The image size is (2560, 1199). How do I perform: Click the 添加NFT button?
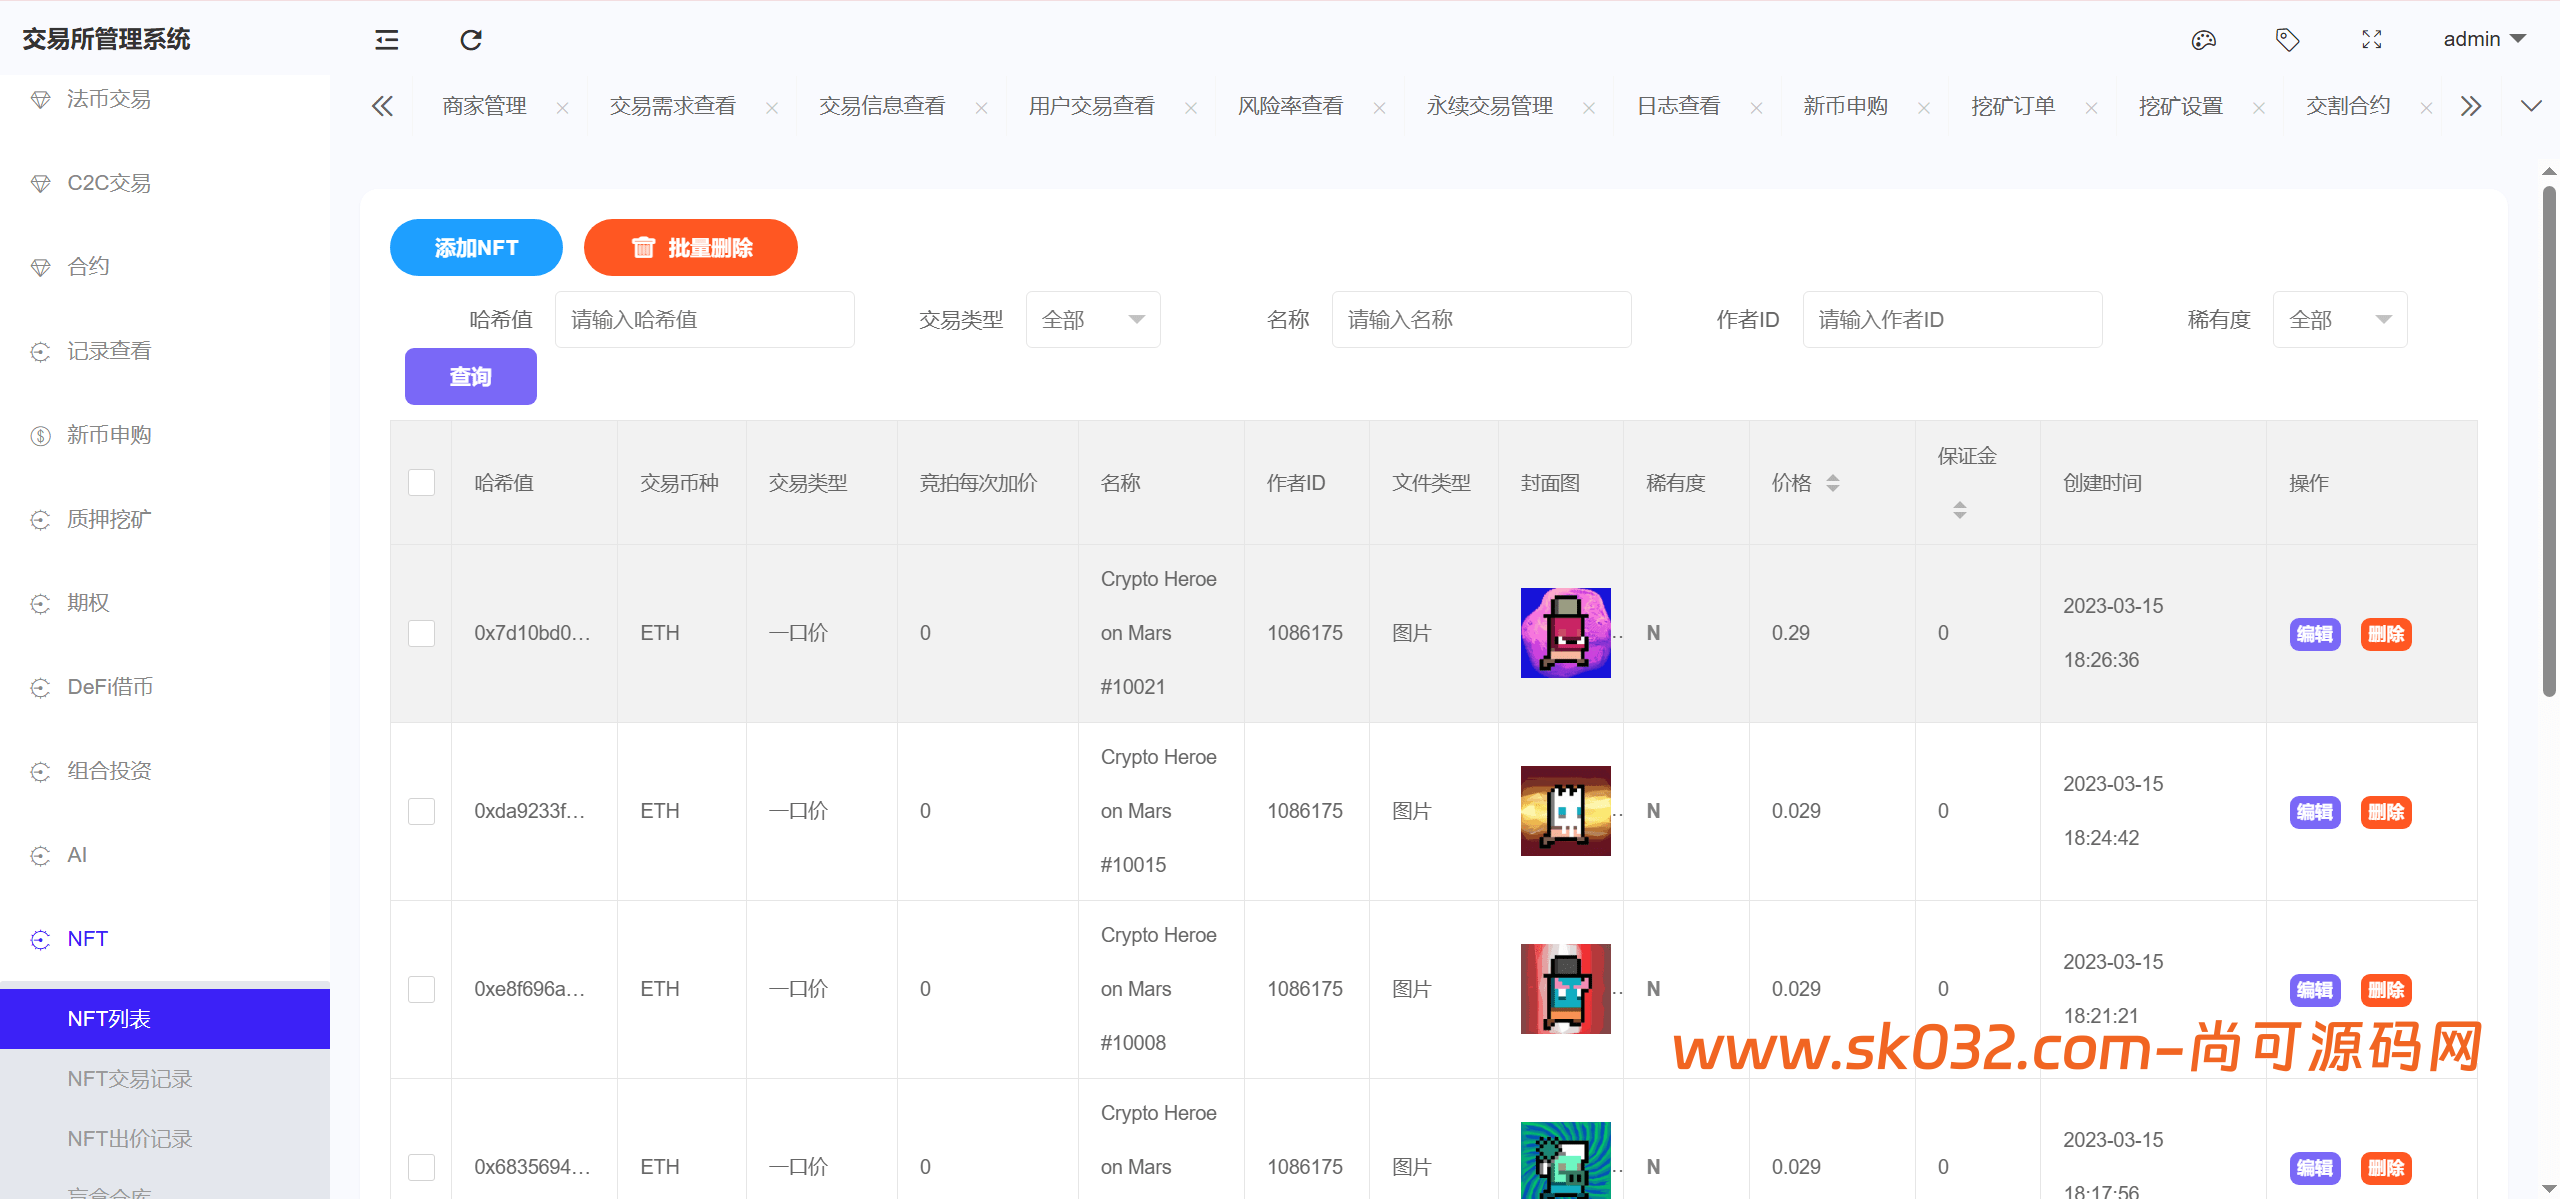pos(476,247)
